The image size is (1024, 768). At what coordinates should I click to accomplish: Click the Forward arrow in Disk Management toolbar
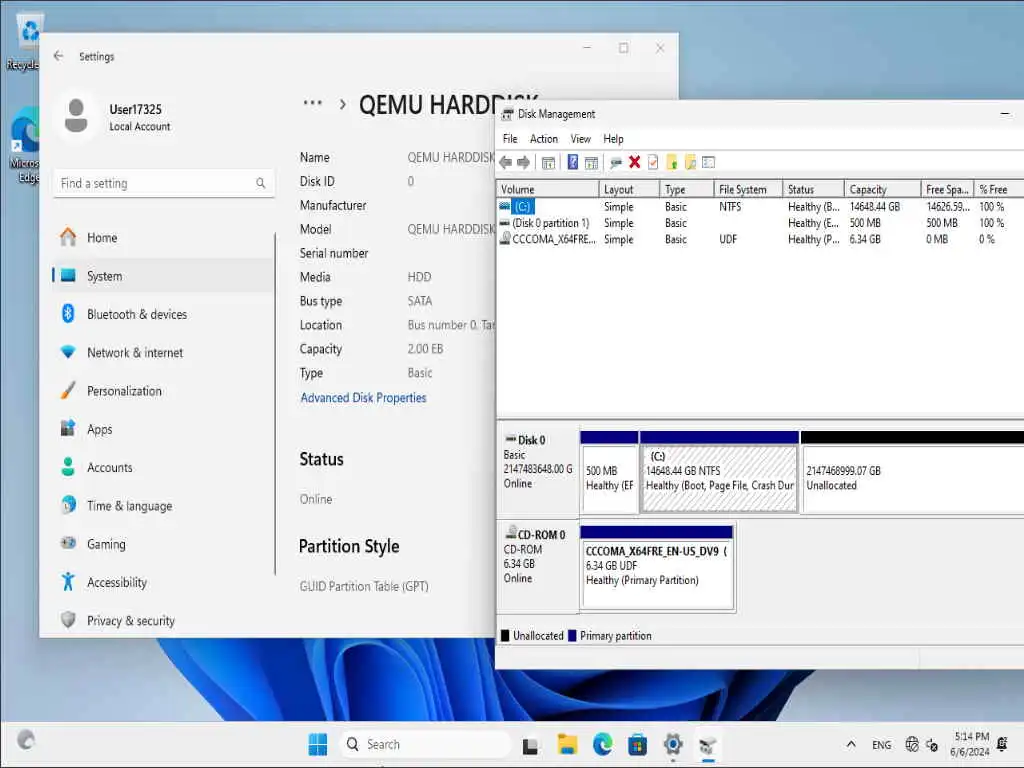(x=523, y=163)
